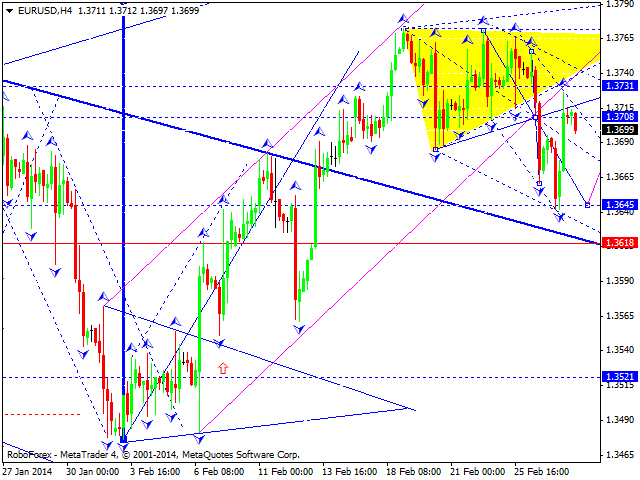Click the 1.3565 price scale value

coord(620,316)
